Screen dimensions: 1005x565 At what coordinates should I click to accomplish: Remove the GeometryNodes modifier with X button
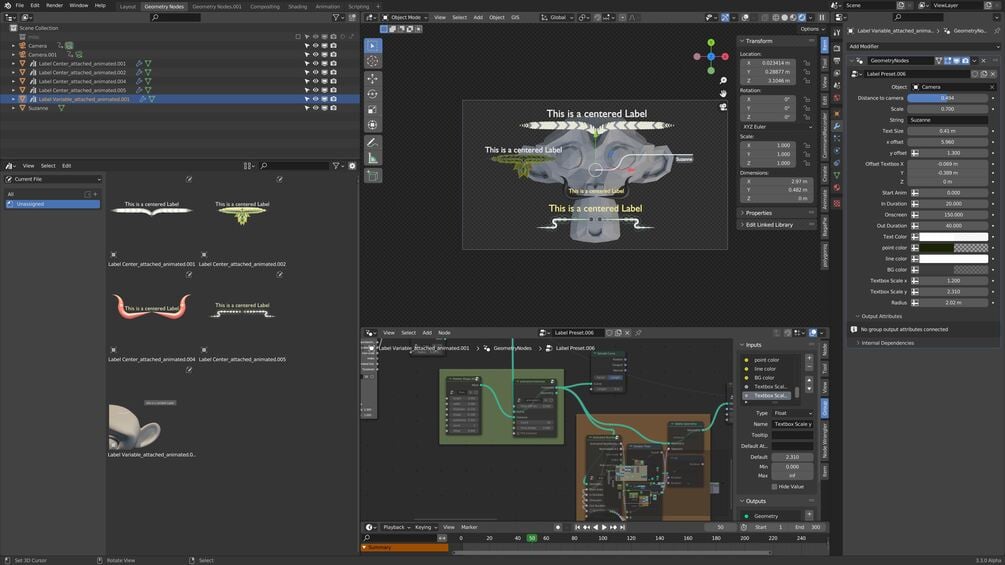pos(984,60)
